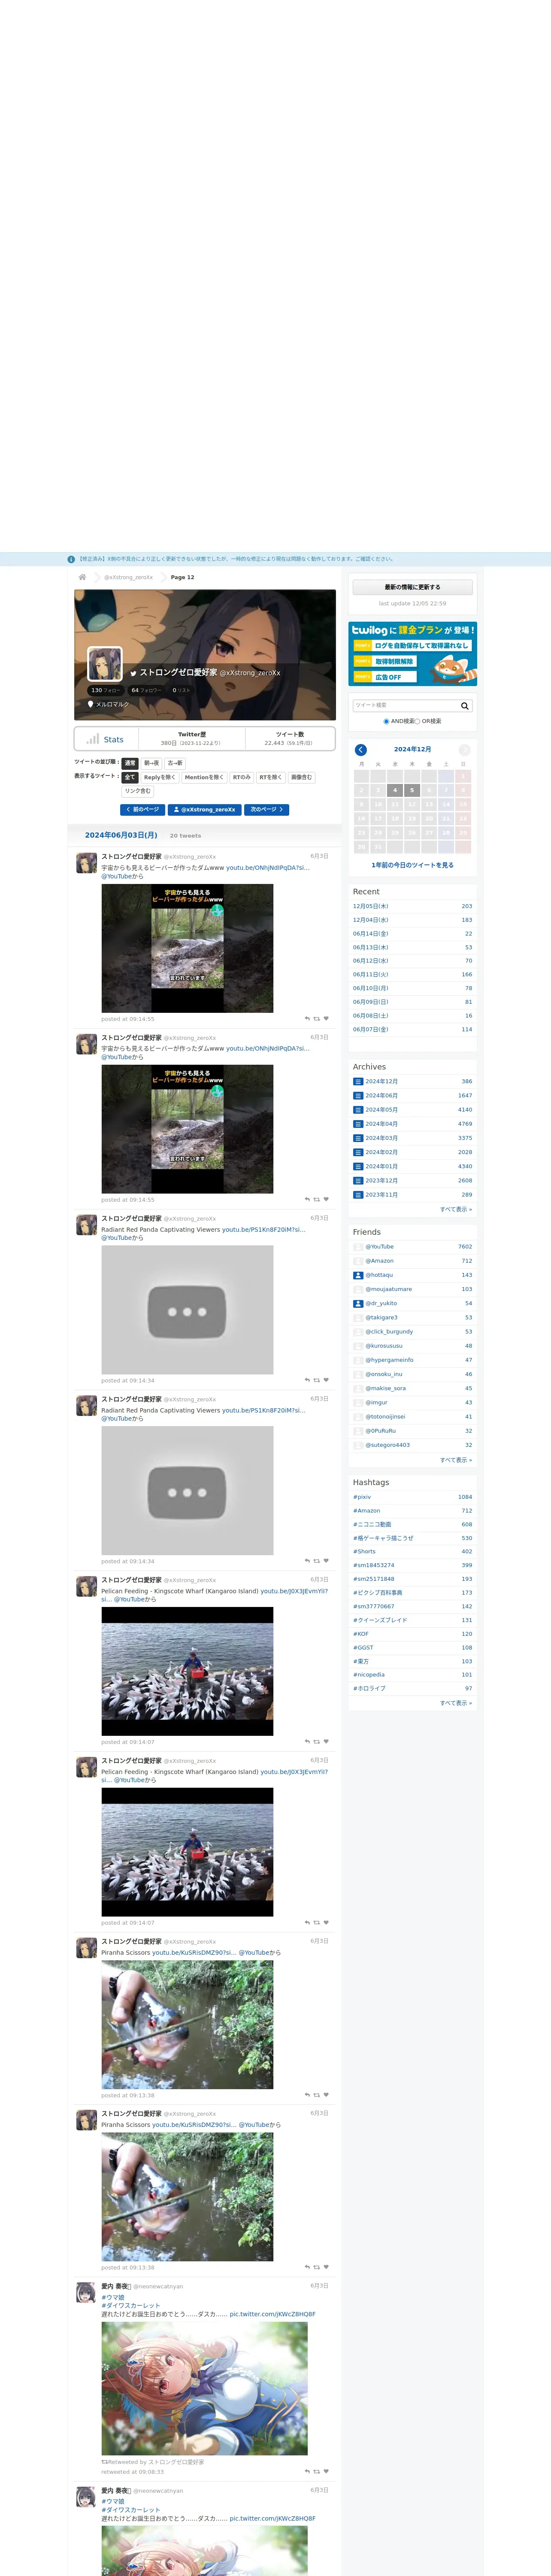The width and height of the screenshot is (551, 2576).
Task: Open 1年前の今日のツイートを見る link
Action: [412, 865]
